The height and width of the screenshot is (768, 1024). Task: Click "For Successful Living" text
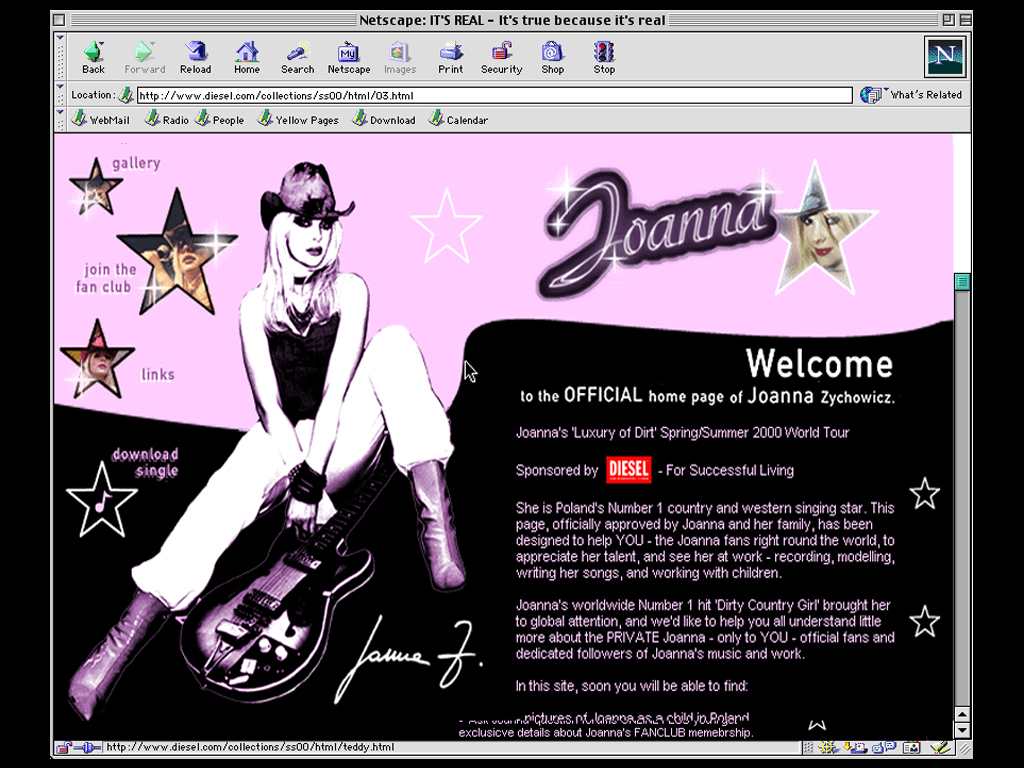pos(729,470)
